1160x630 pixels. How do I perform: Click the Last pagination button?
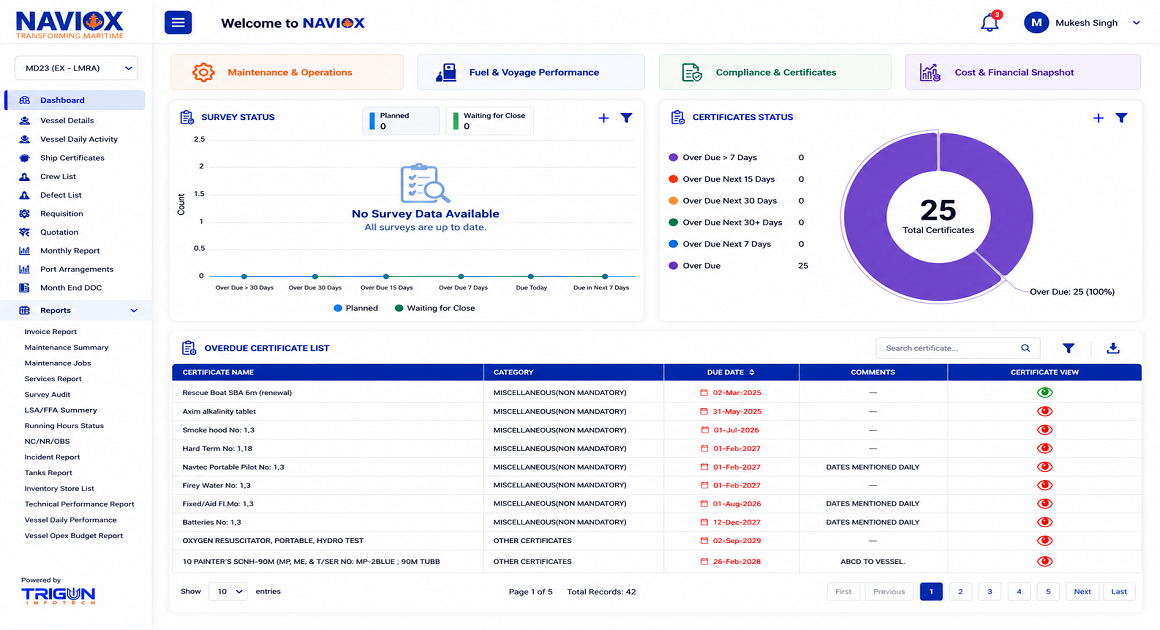[x=1119, y=592]
